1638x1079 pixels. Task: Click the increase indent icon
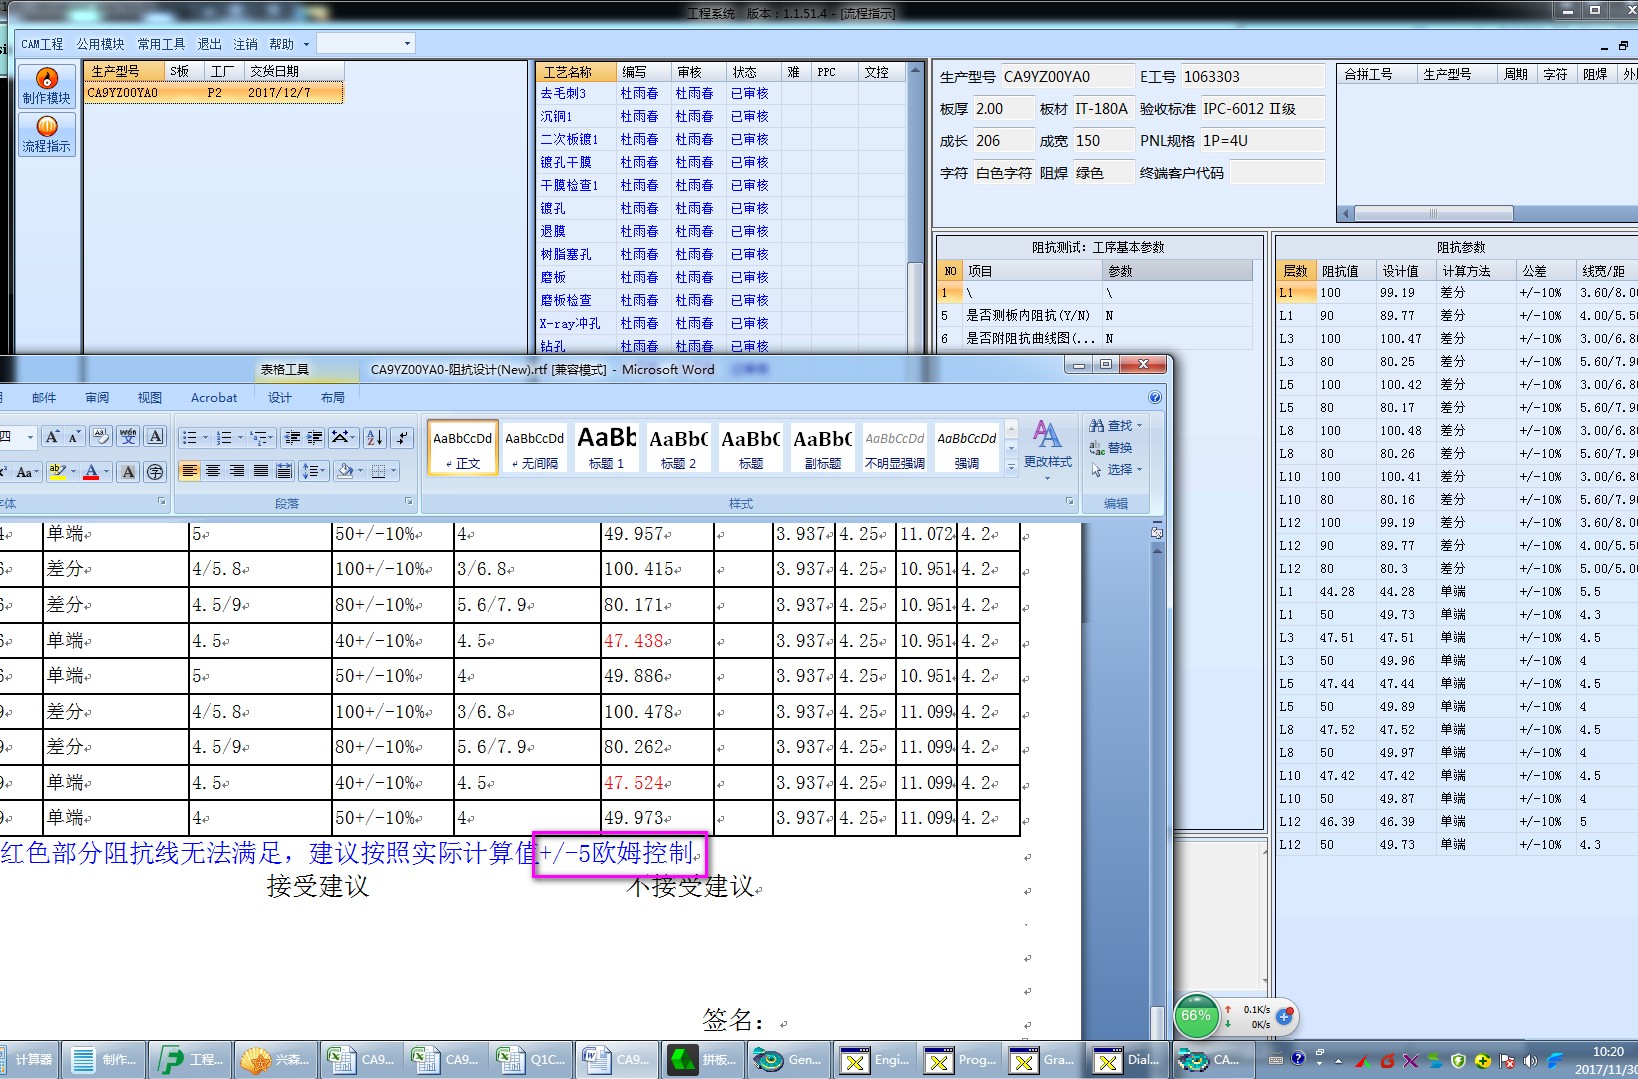click(x=315, y=438)
